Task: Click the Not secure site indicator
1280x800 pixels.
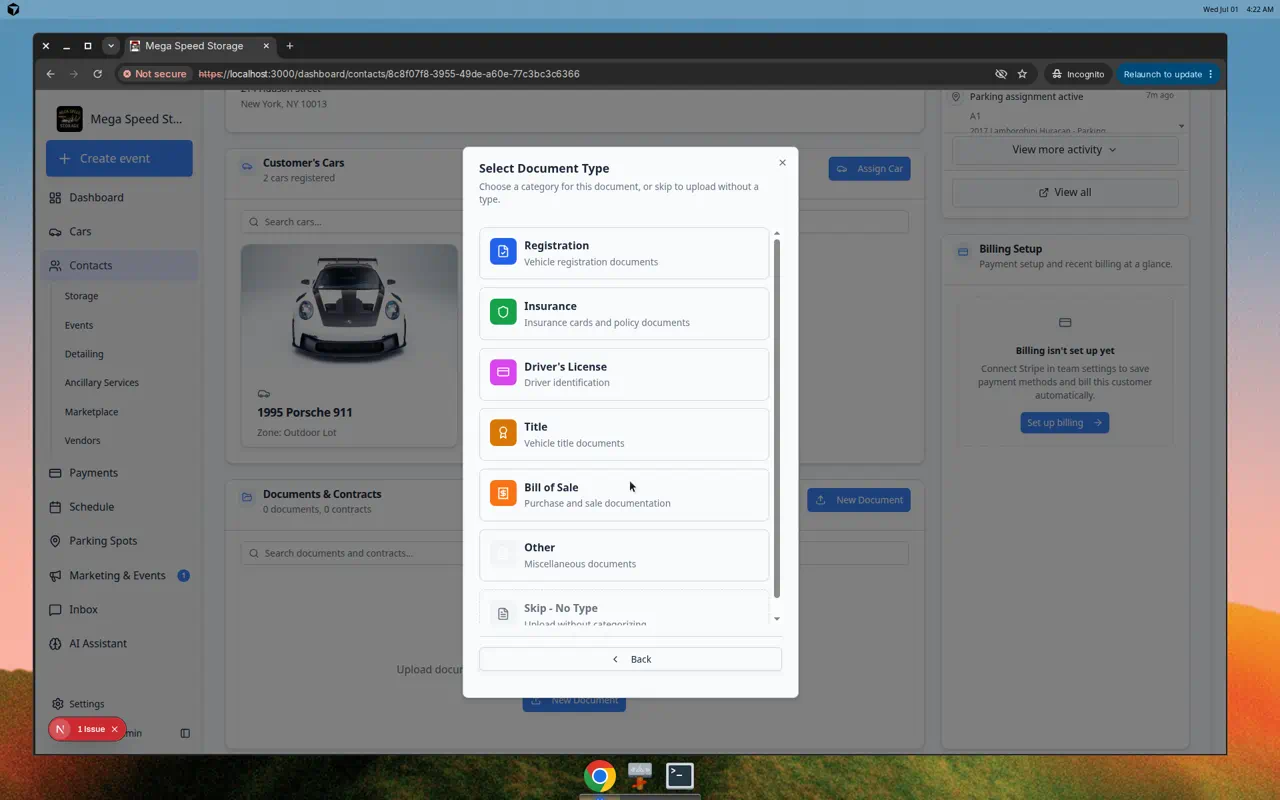Action: [x=155, y=74]
